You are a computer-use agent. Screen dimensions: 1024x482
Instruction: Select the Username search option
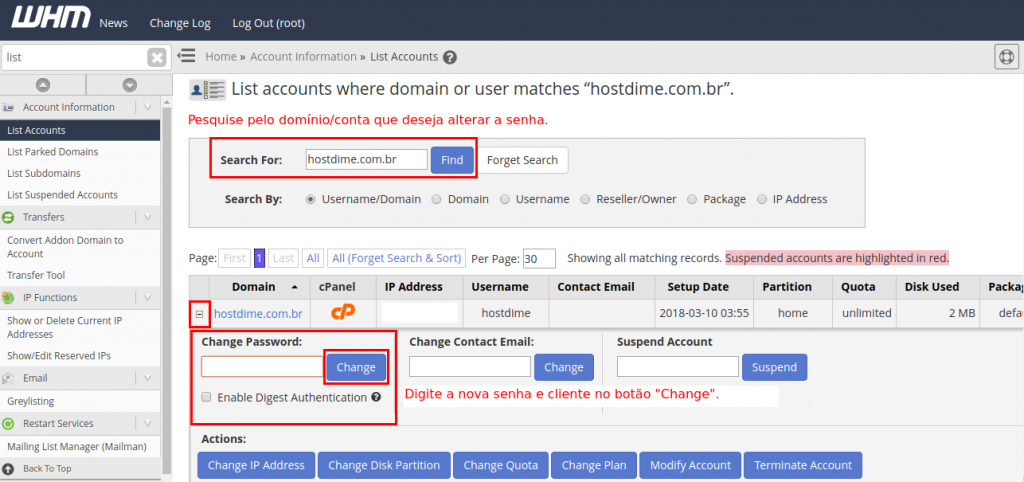(x=505, y=199)
